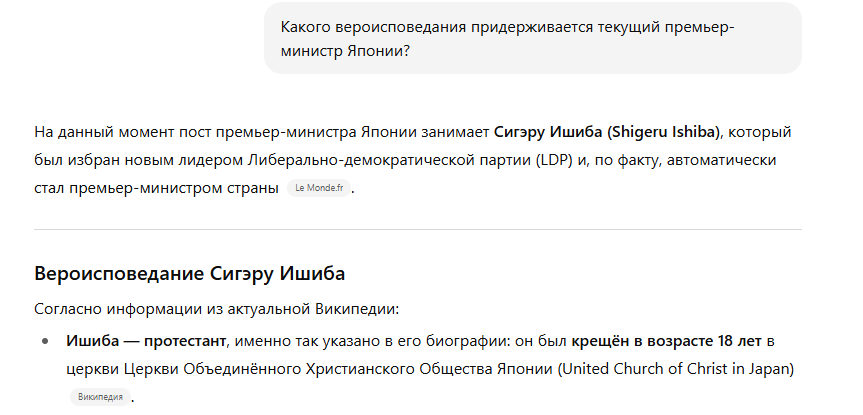Click the text United Church of Christ in Japan

[676, 369]
